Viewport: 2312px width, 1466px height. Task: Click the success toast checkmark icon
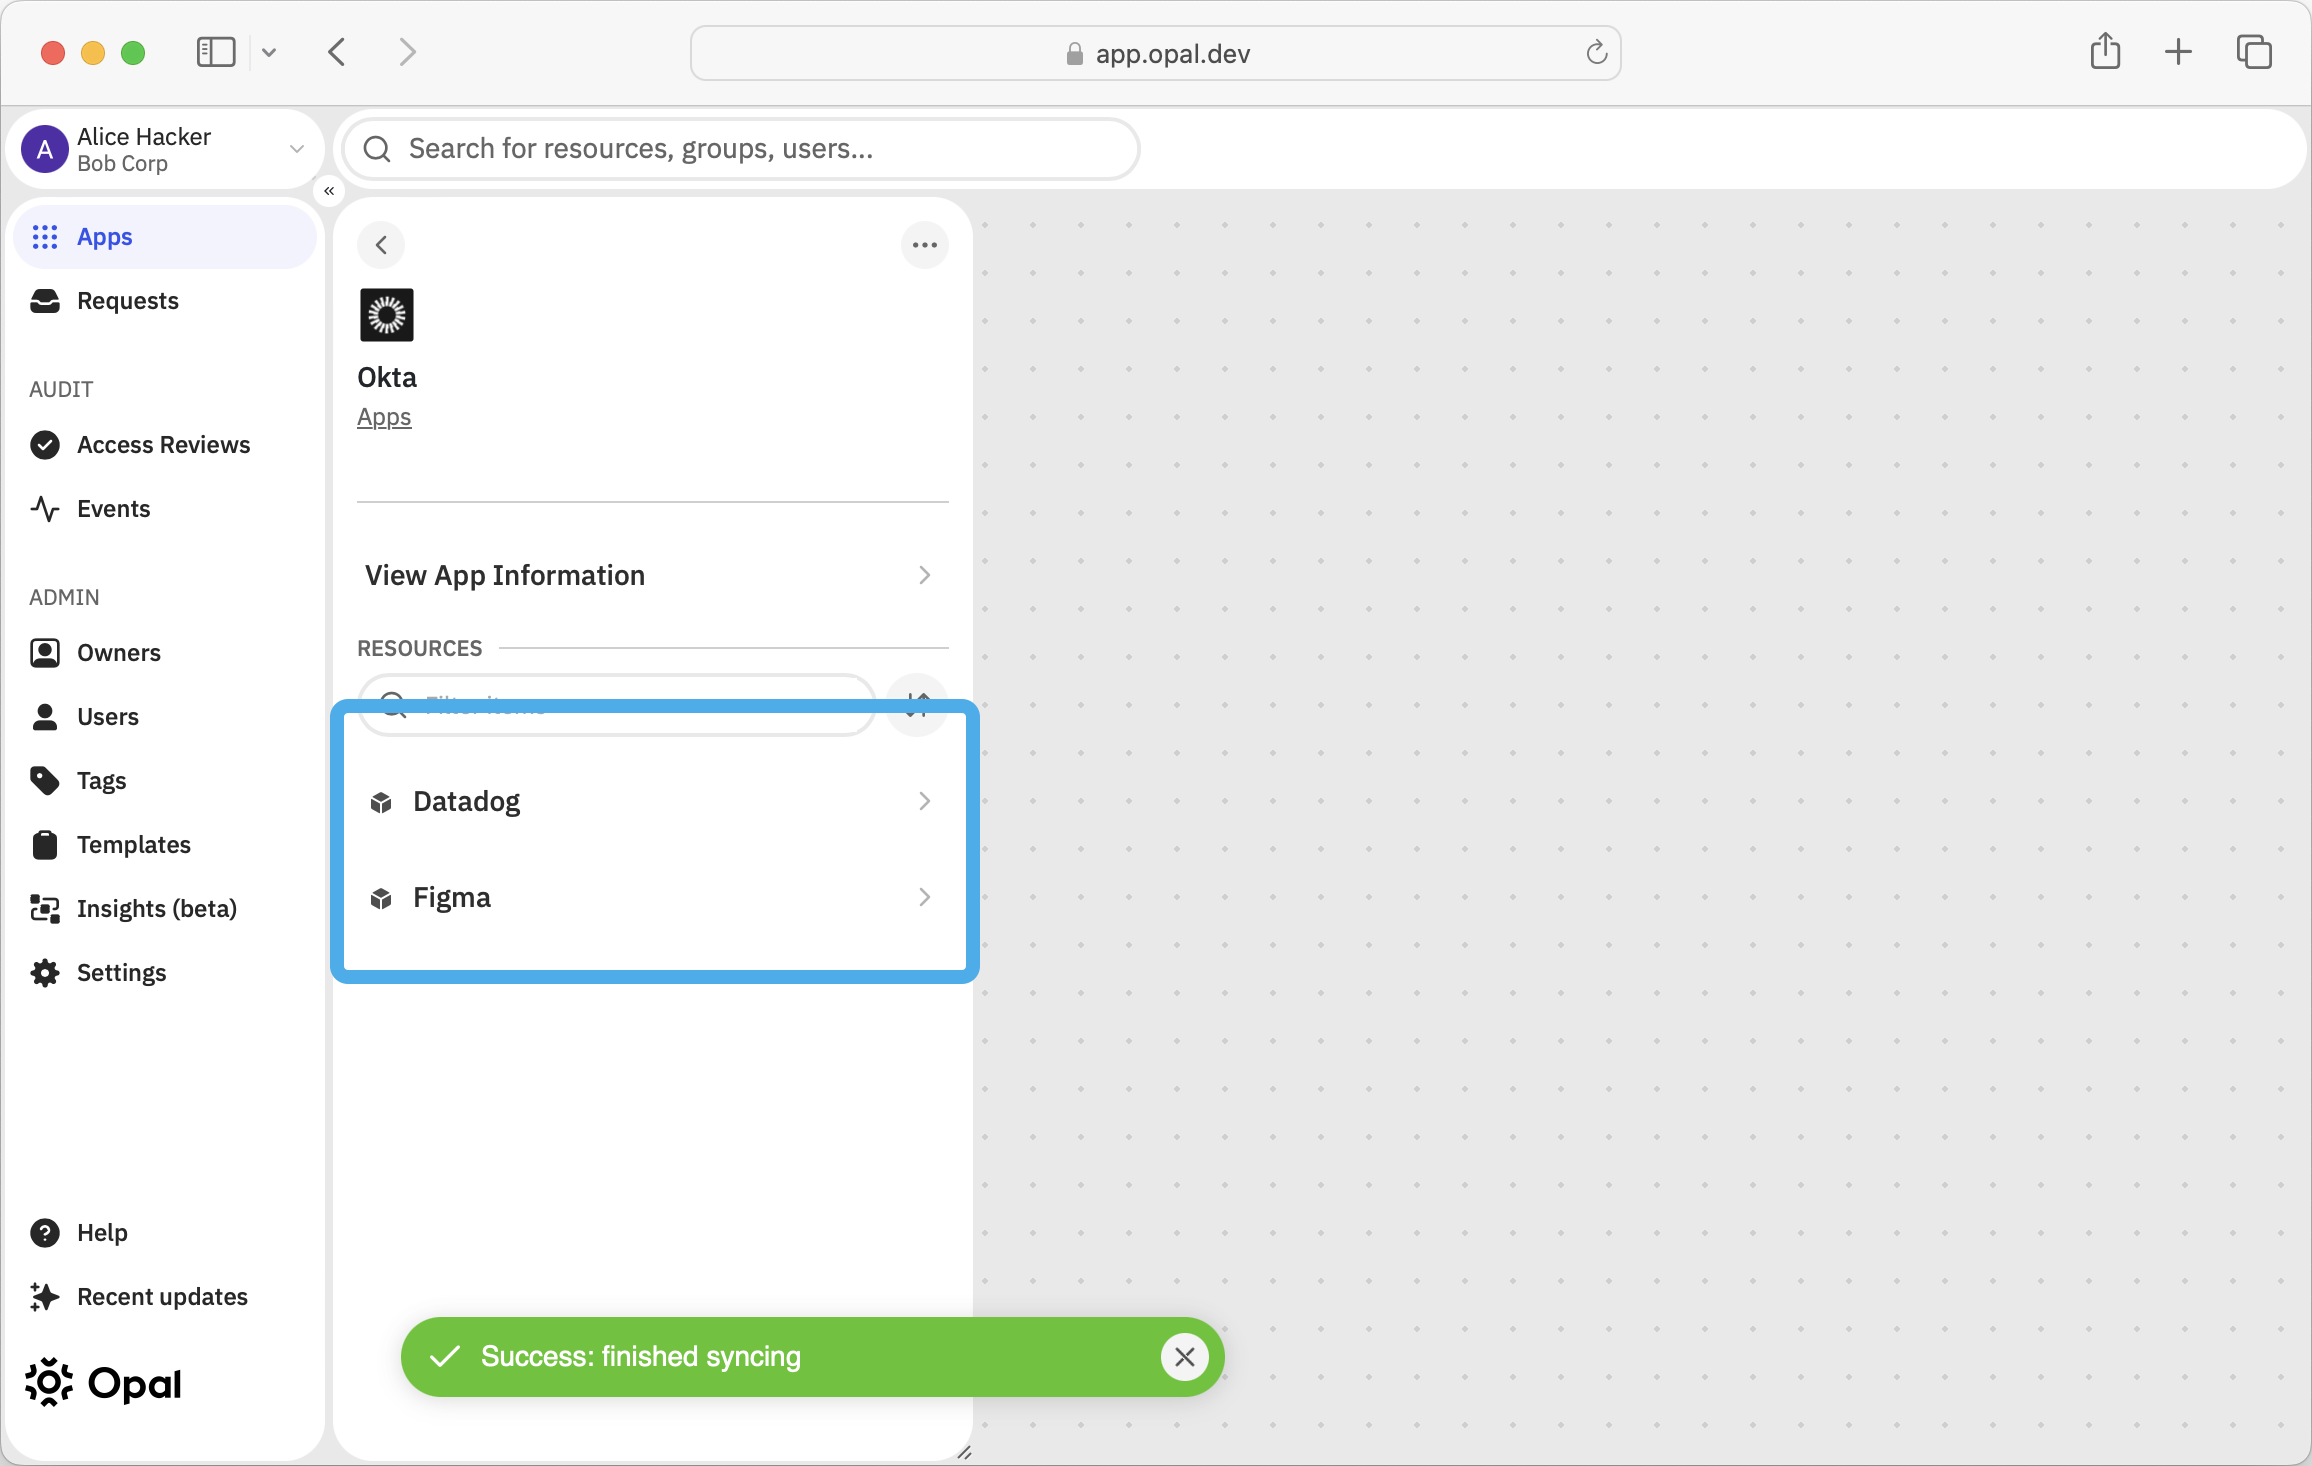coord(444,1357)
